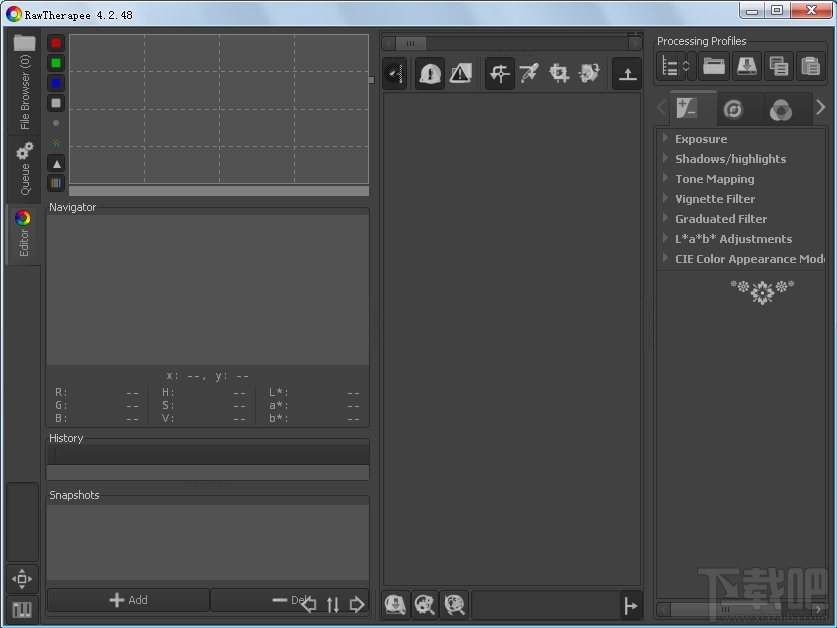Expand the Vignette Filter section
This screenshot has height=628, width=837.
point(715,199)
